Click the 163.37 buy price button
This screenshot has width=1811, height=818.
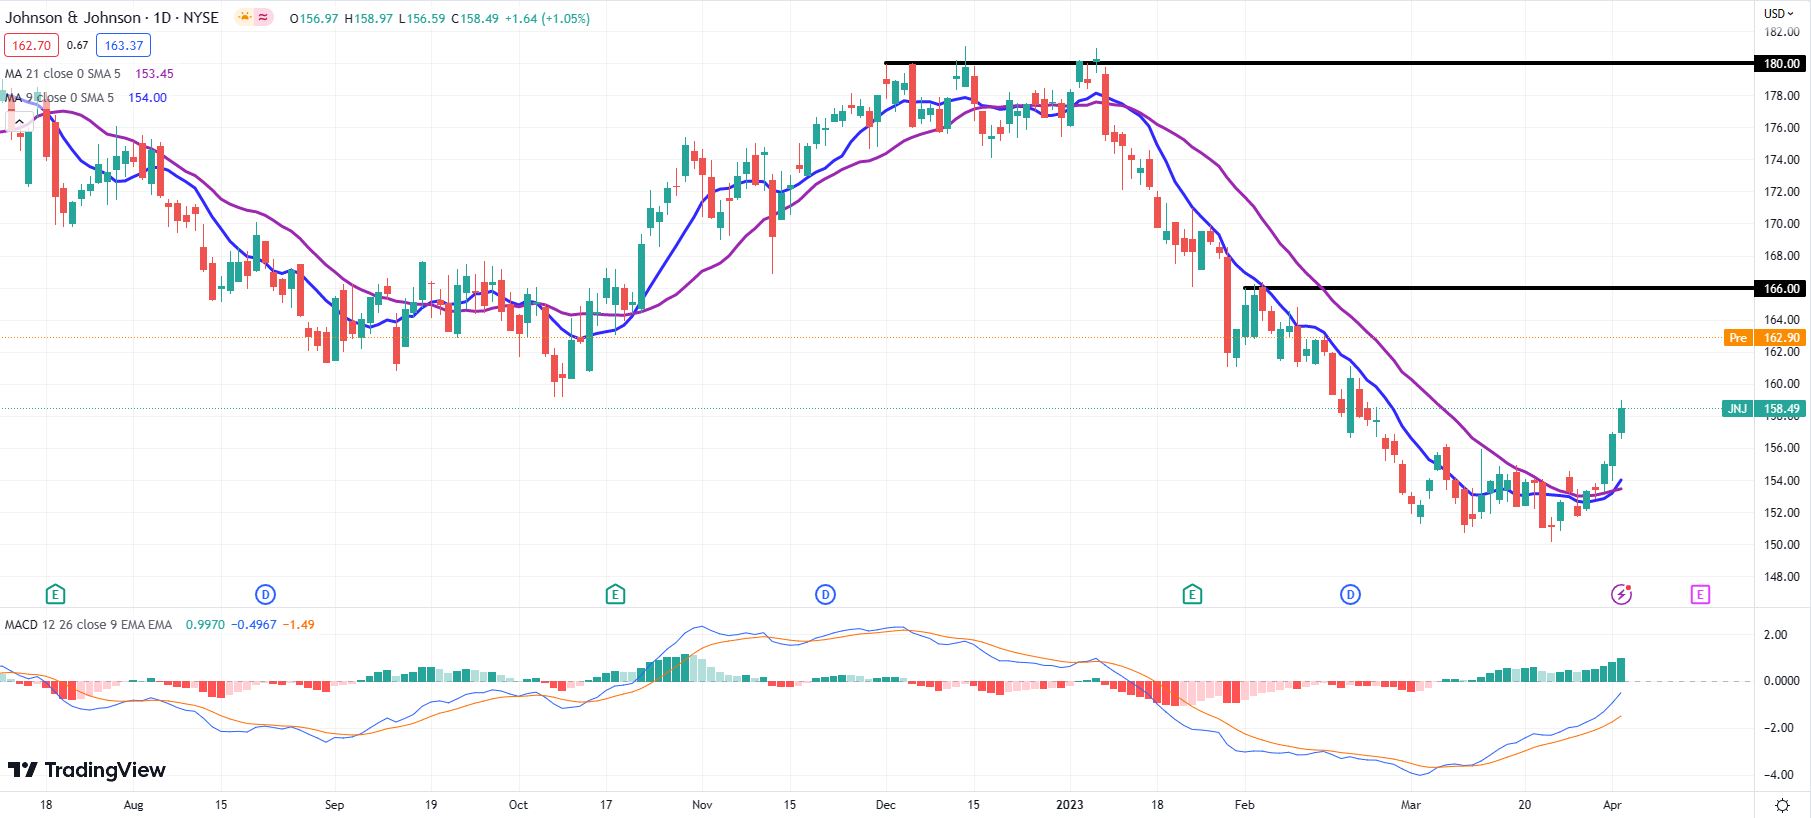coord(124,45)
